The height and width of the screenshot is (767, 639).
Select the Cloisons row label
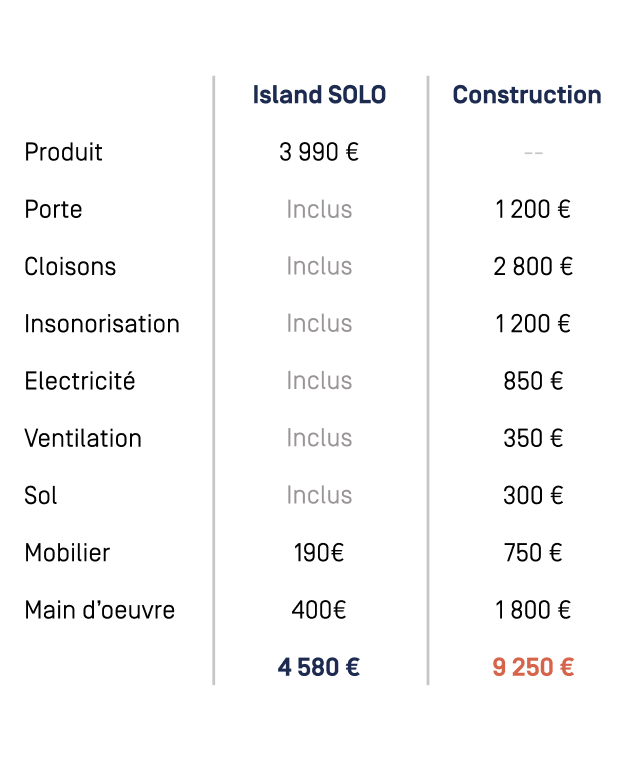(70, 267)
